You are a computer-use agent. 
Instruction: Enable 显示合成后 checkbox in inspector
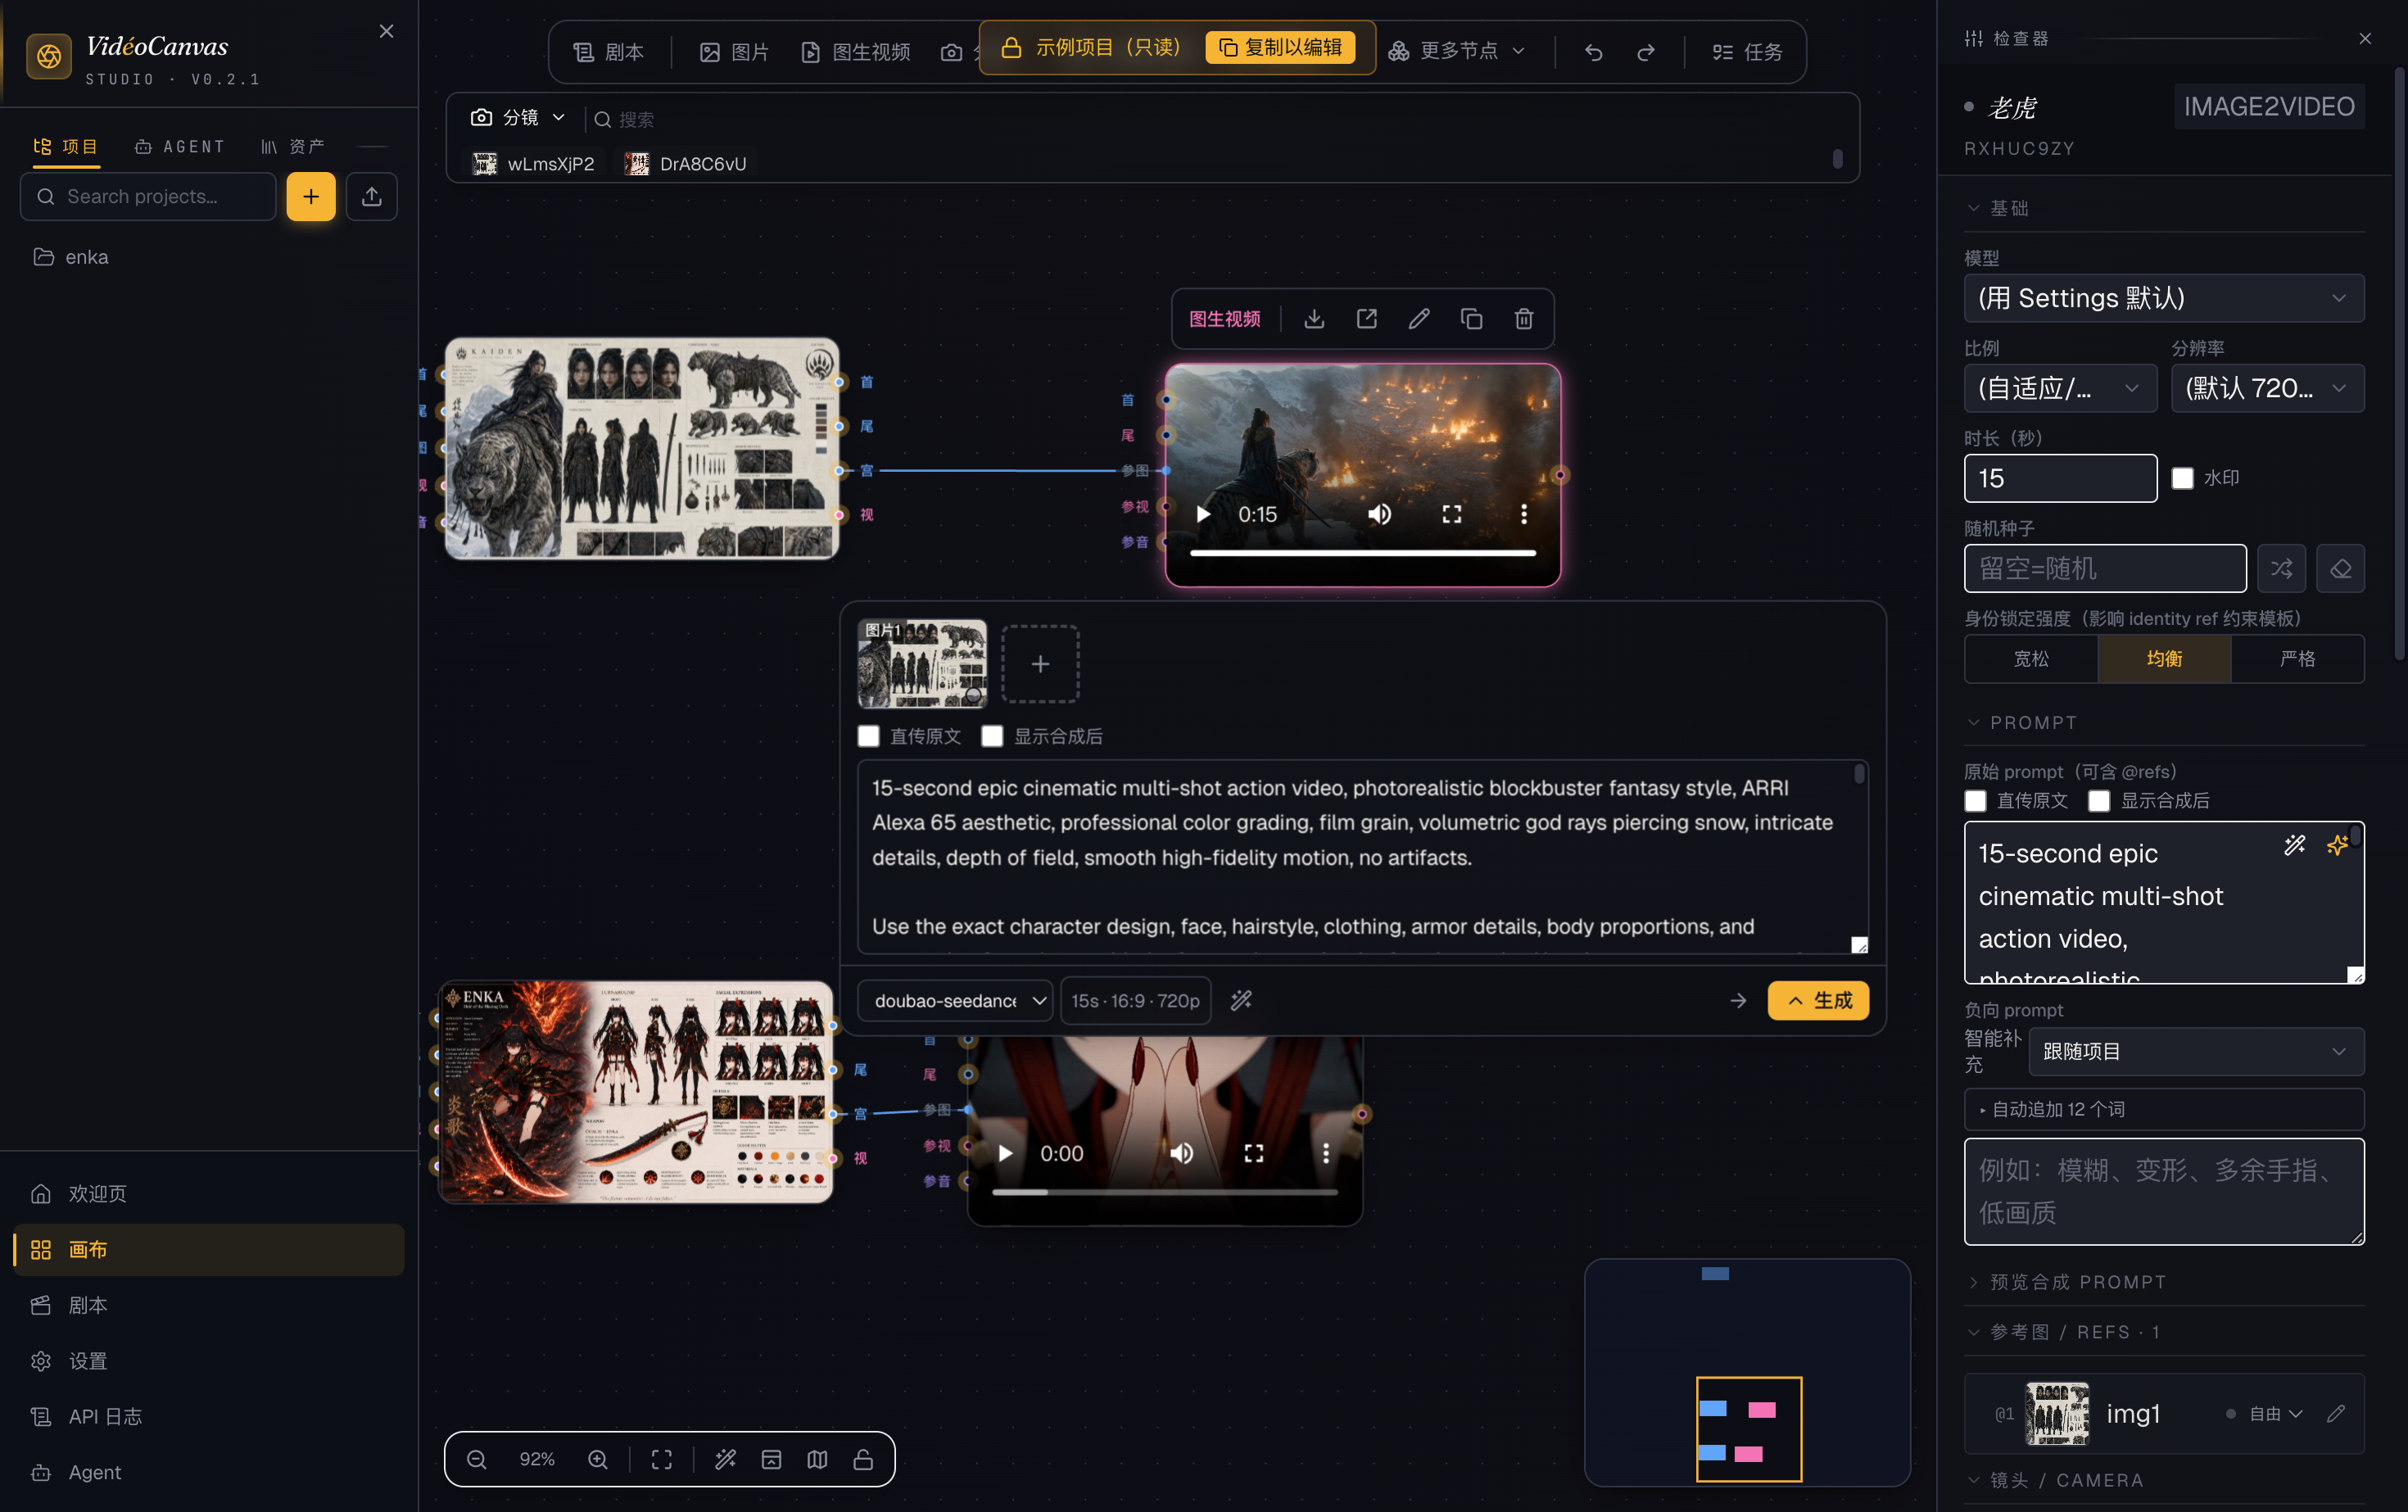point(2099,801)
